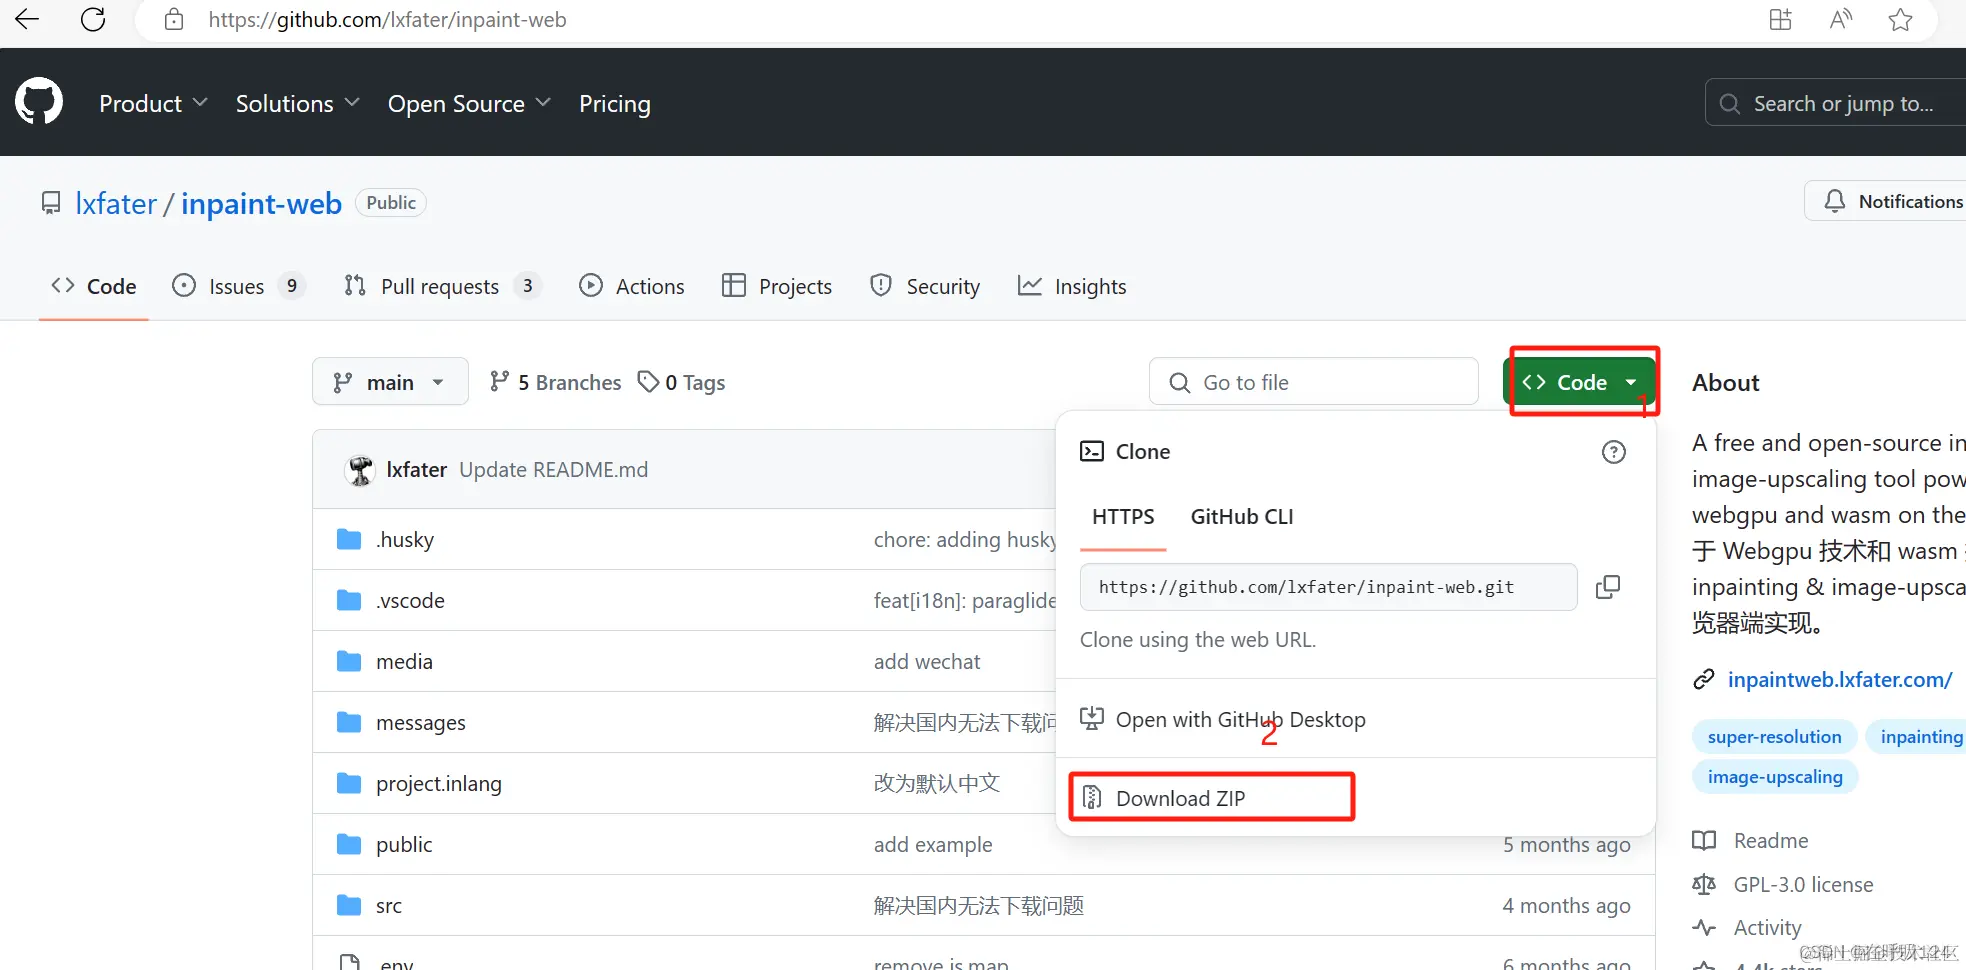Open the media folder icon
The image size is (1966, 970).
pos(349,662)
